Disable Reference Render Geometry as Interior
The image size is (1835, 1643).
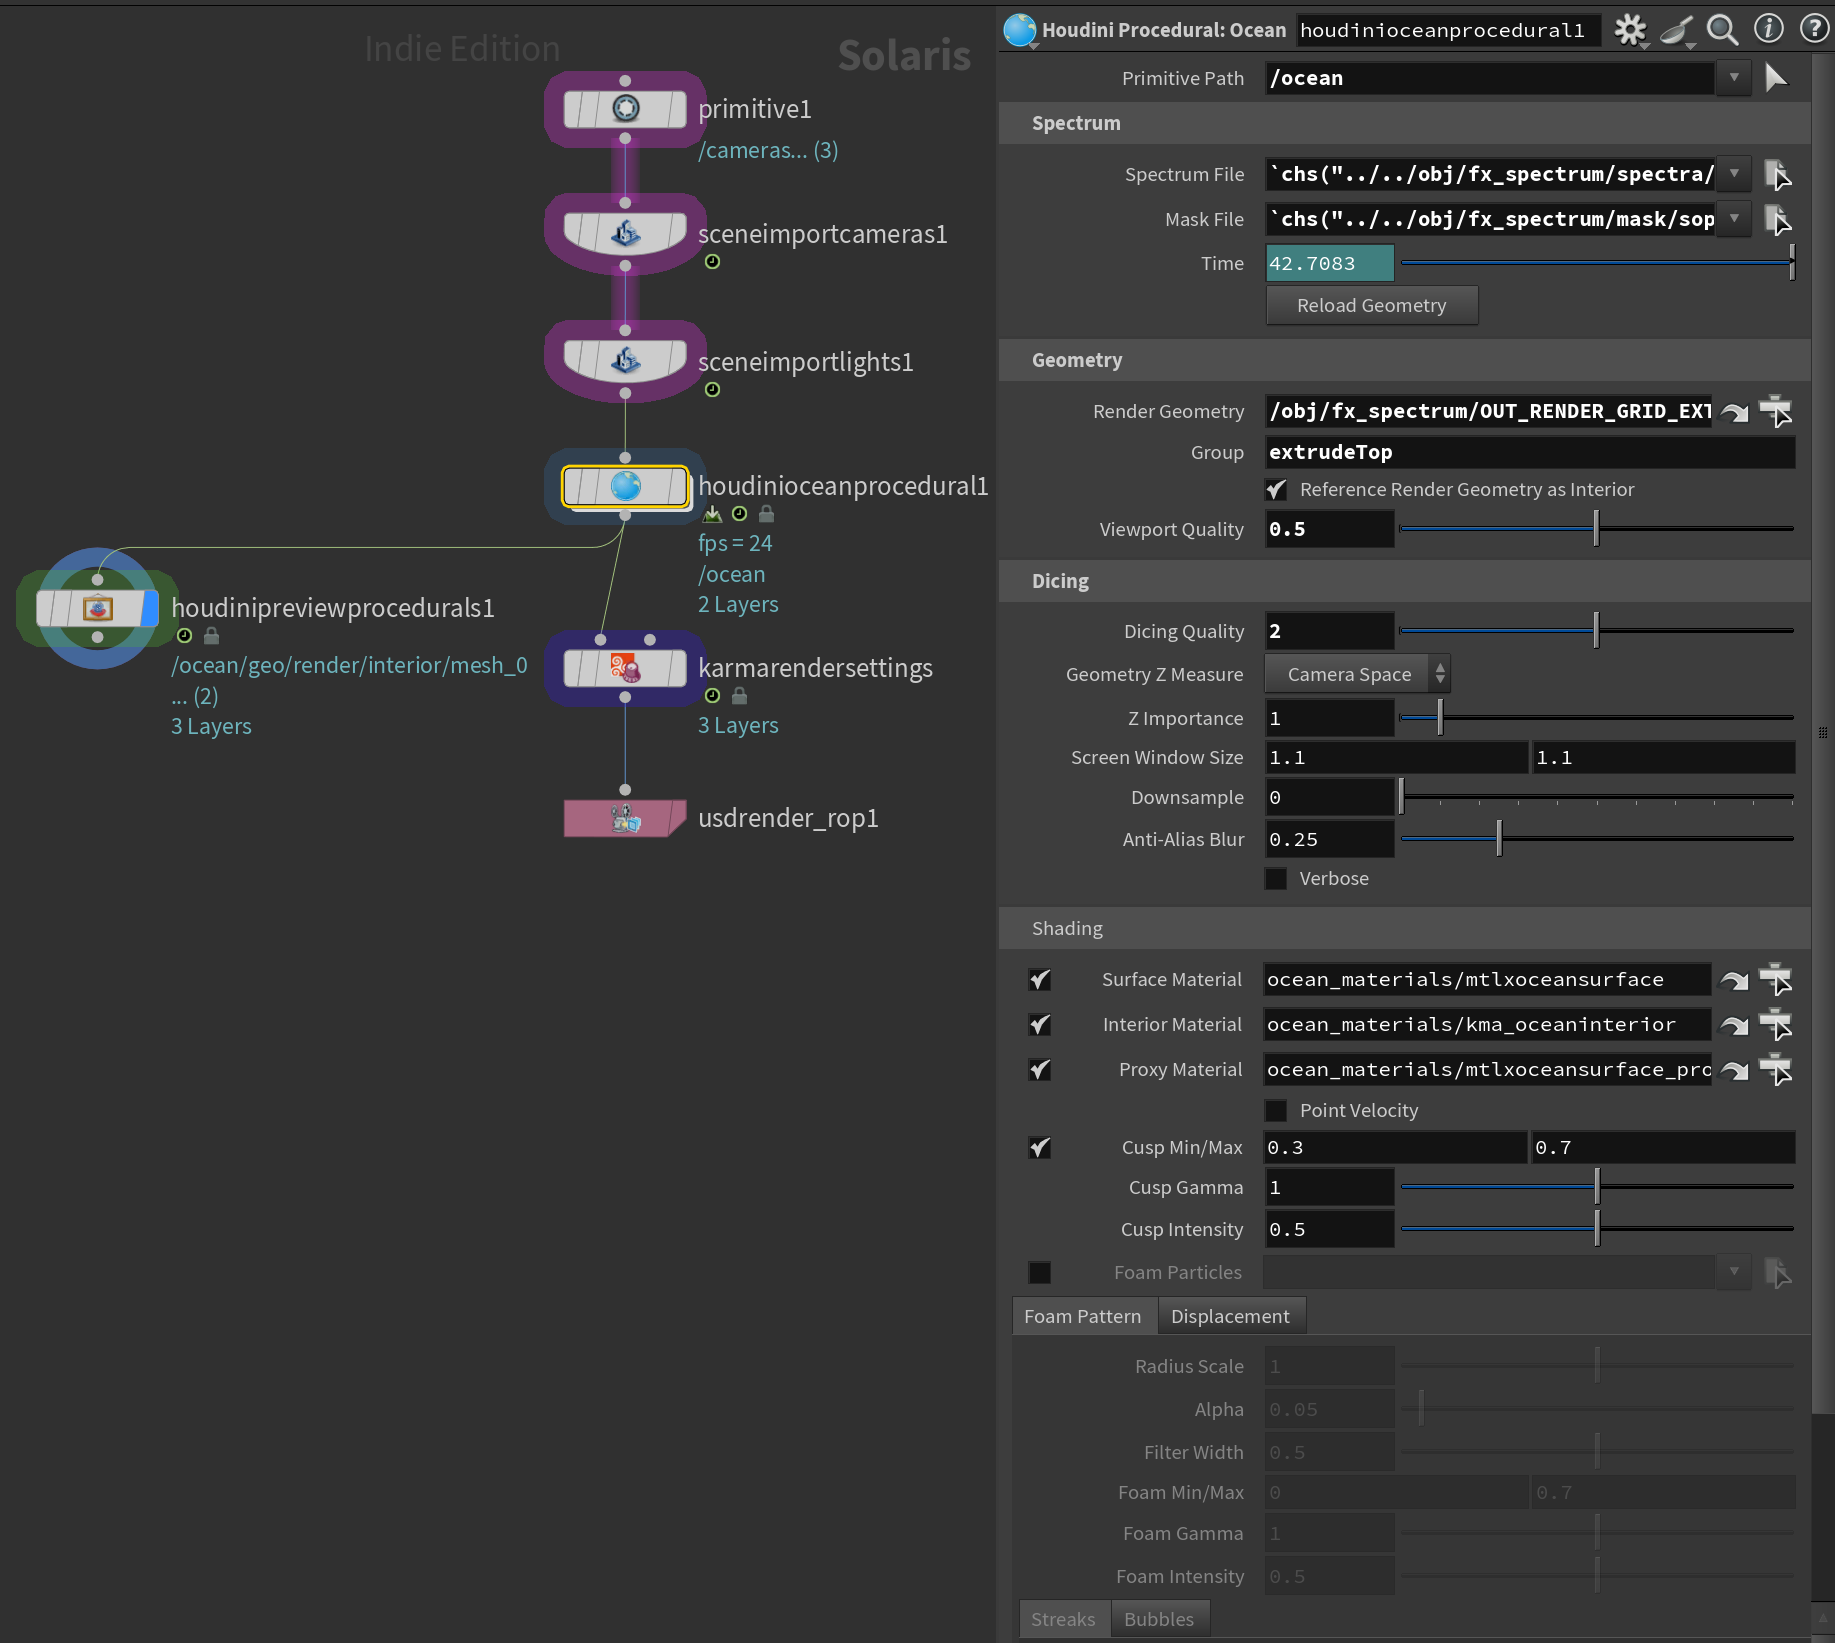[x=1276, y=490]
